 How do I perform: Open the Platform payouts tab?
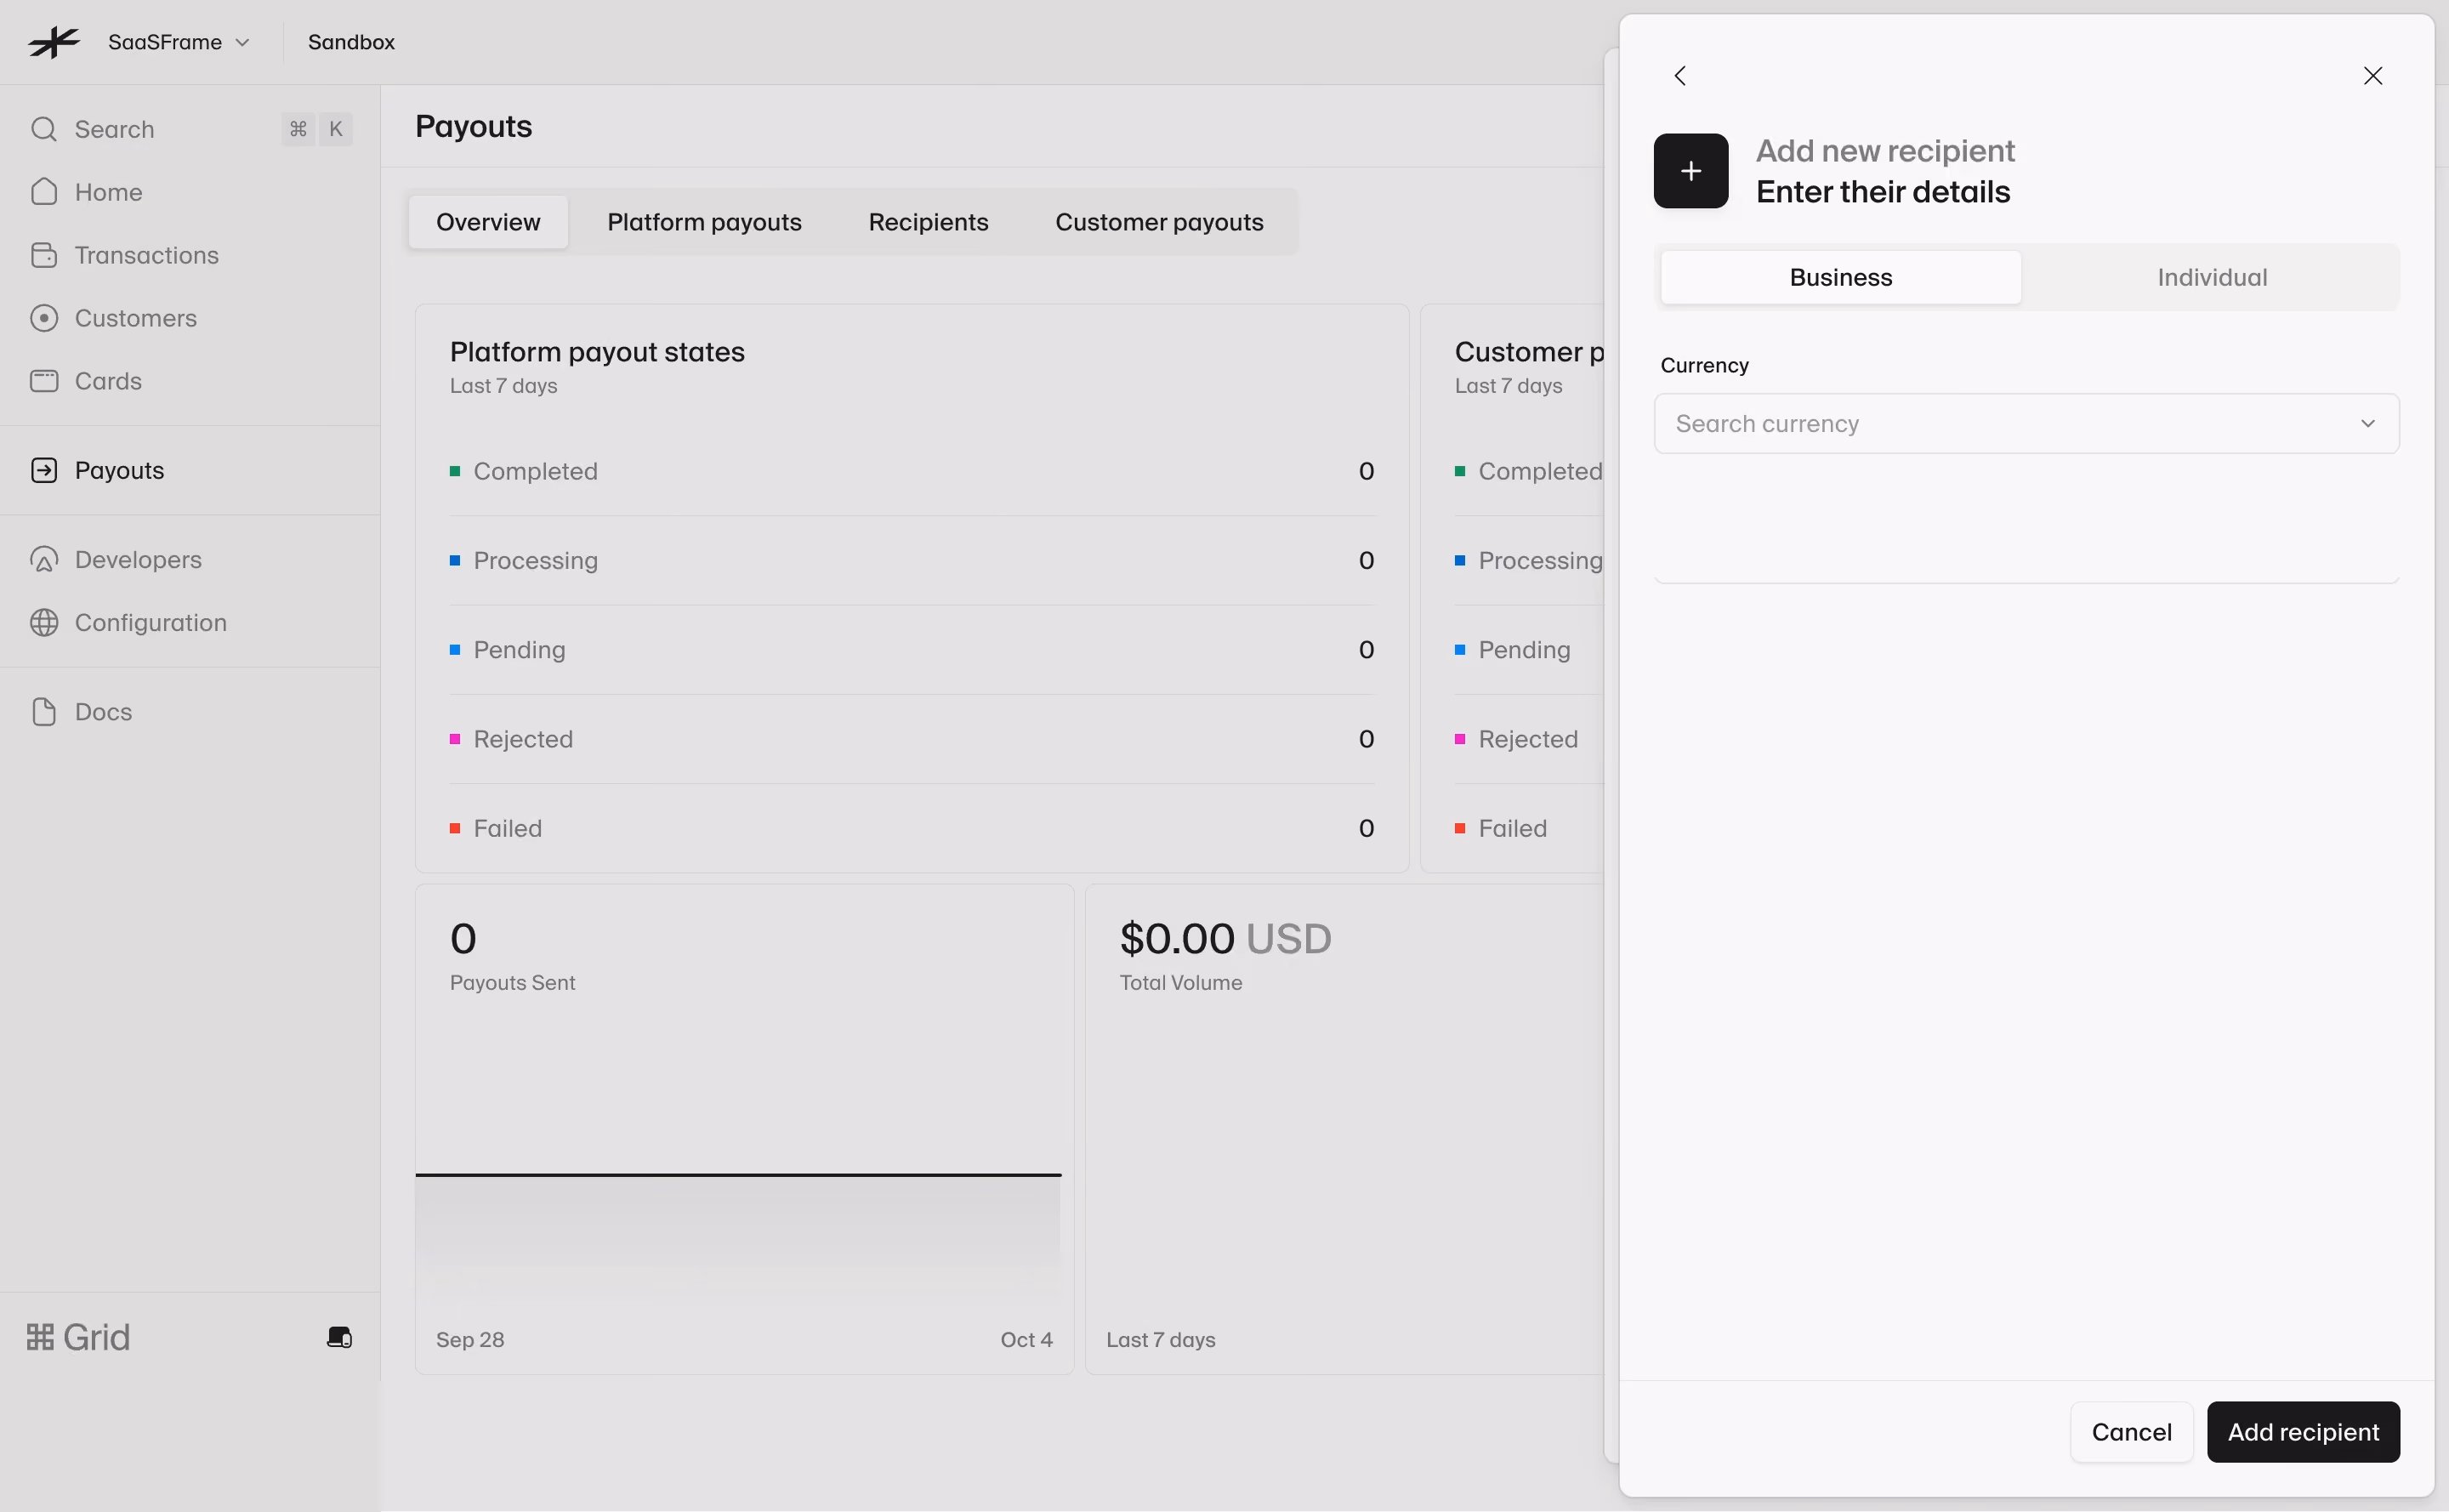pos(704,222)
